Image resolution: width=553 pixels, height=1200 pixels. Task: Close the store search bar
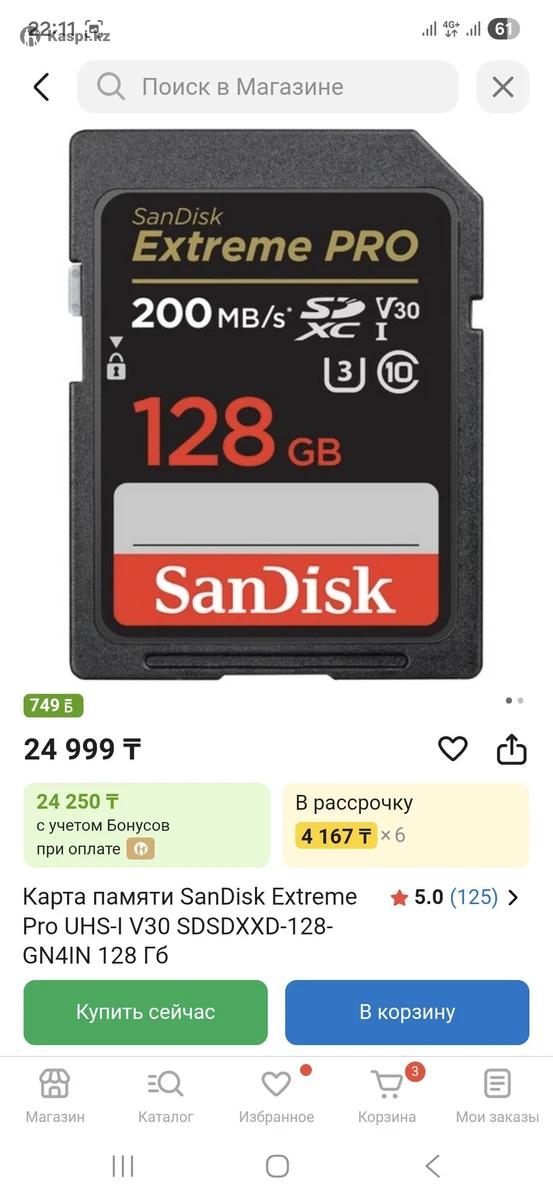click(503, 87)
